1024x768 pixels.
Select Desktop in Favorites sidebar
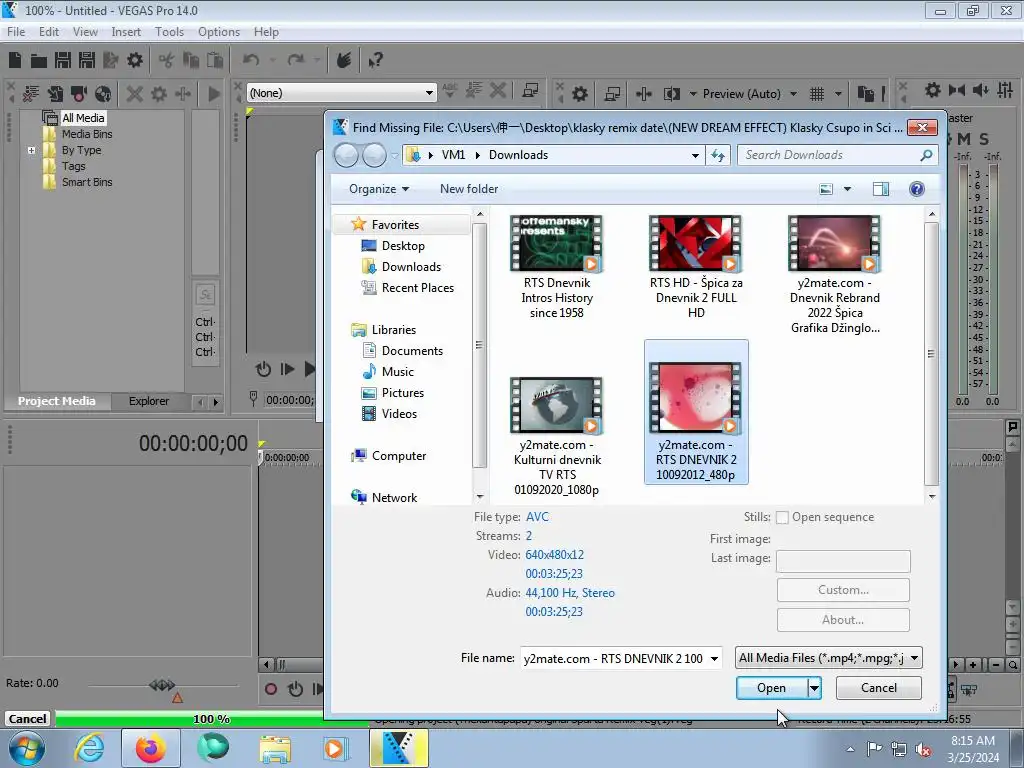(x=403, y=246)
